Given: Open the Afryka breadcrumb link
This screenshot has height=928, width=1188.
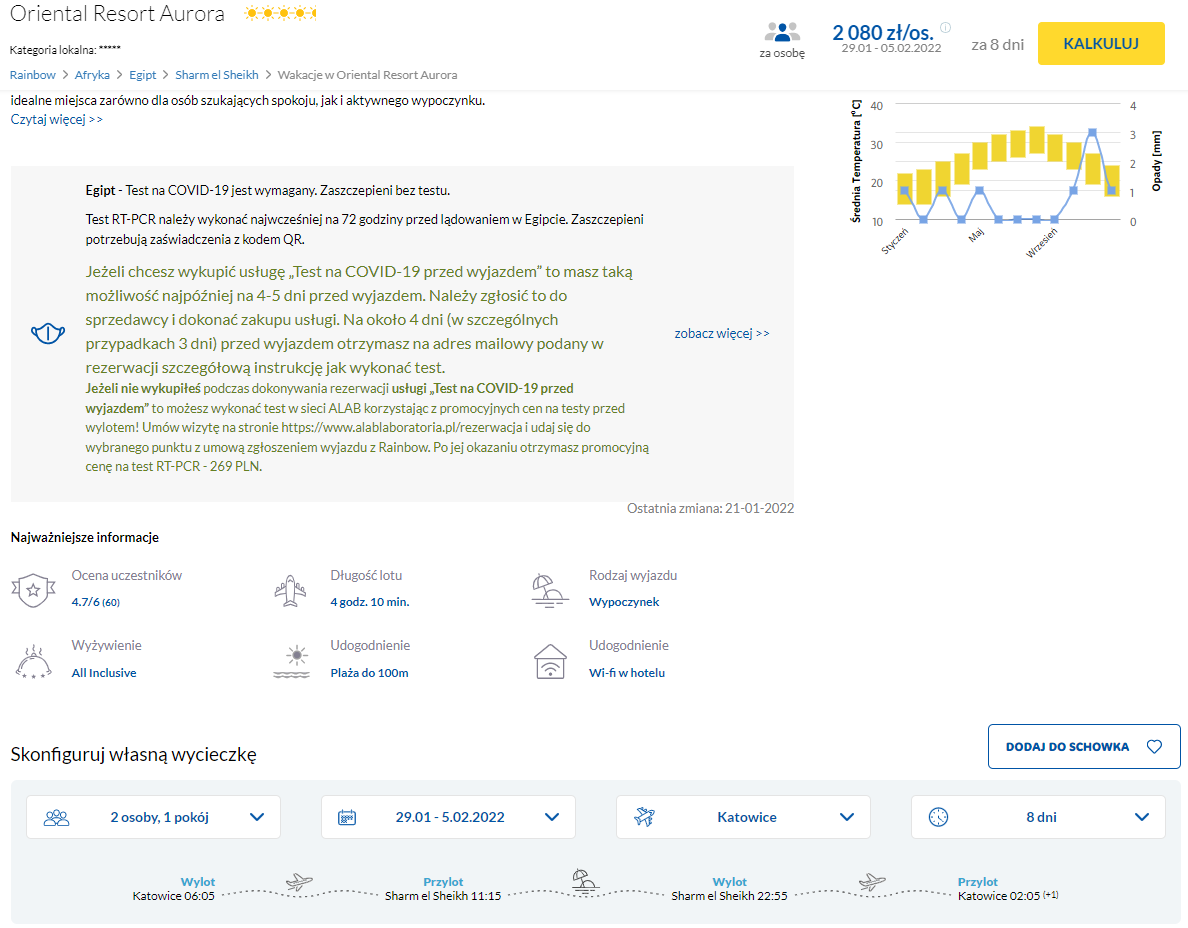Looking at the screenshot, I should 92,75.
